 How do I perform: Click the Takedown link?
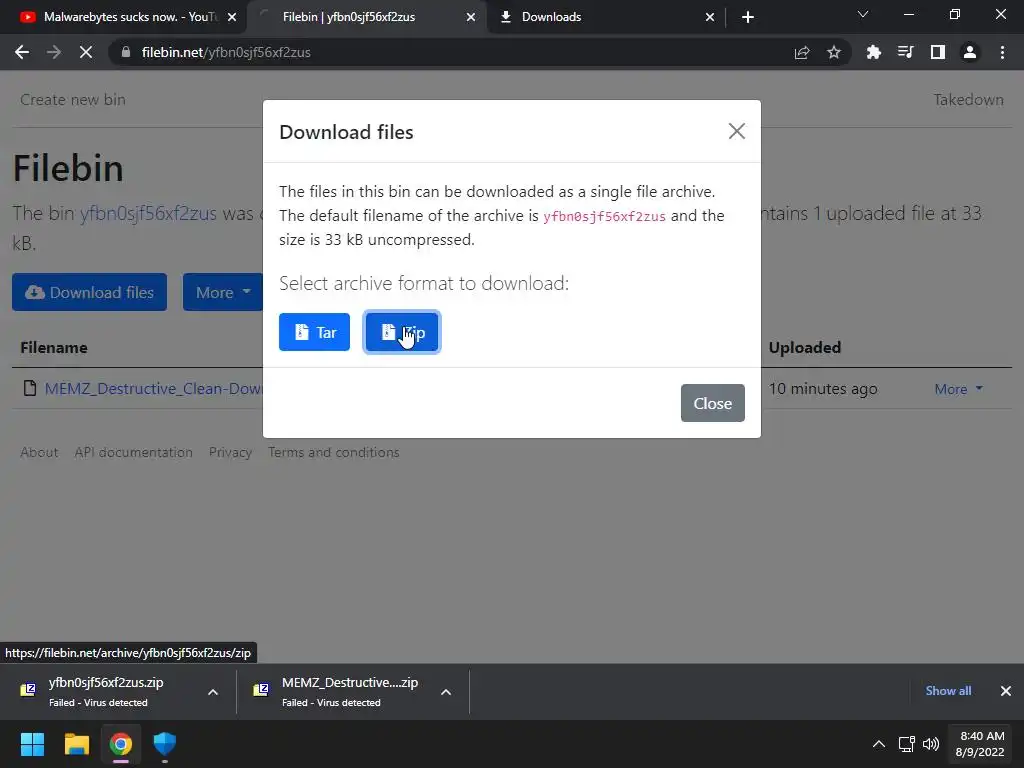(968, 99)
